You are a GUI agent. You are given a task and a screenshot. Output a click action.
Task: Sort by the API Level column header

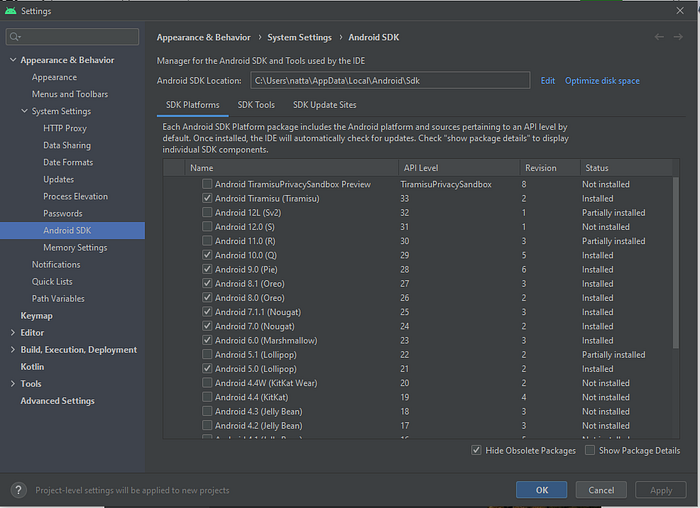click(459, 168)
